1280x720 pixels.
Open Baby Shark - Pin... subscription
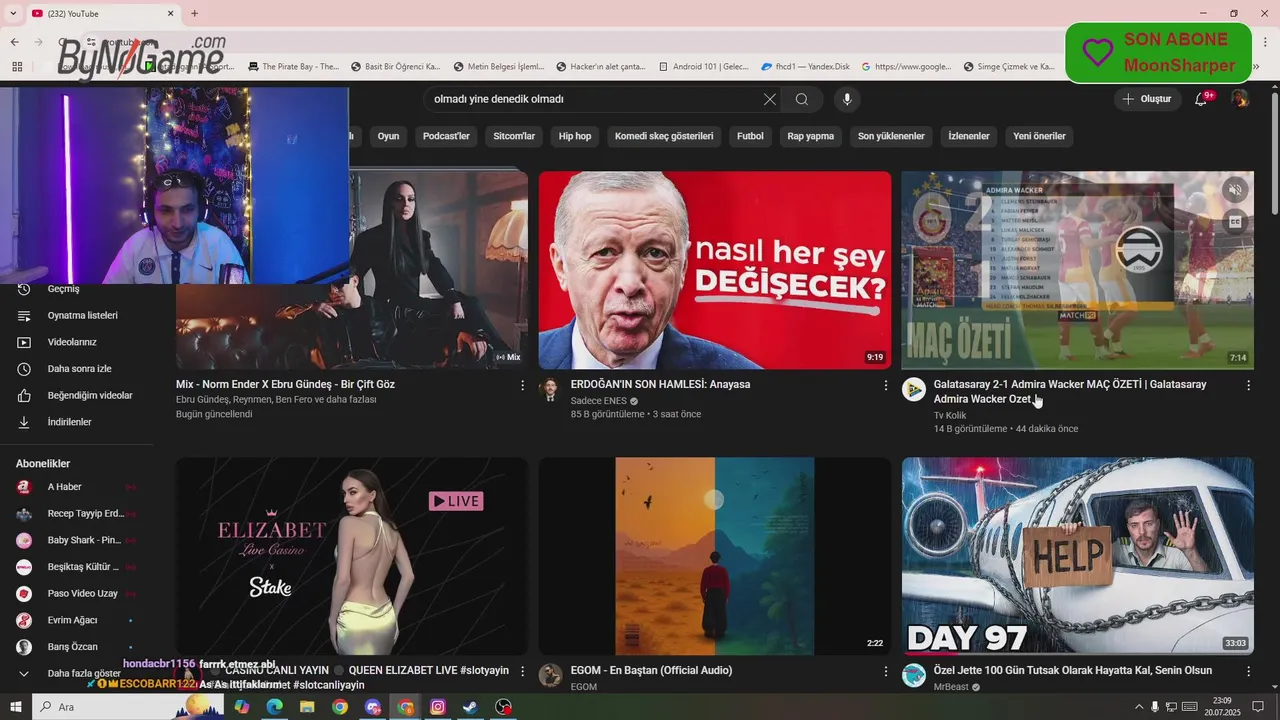click(x=77, y=540)
